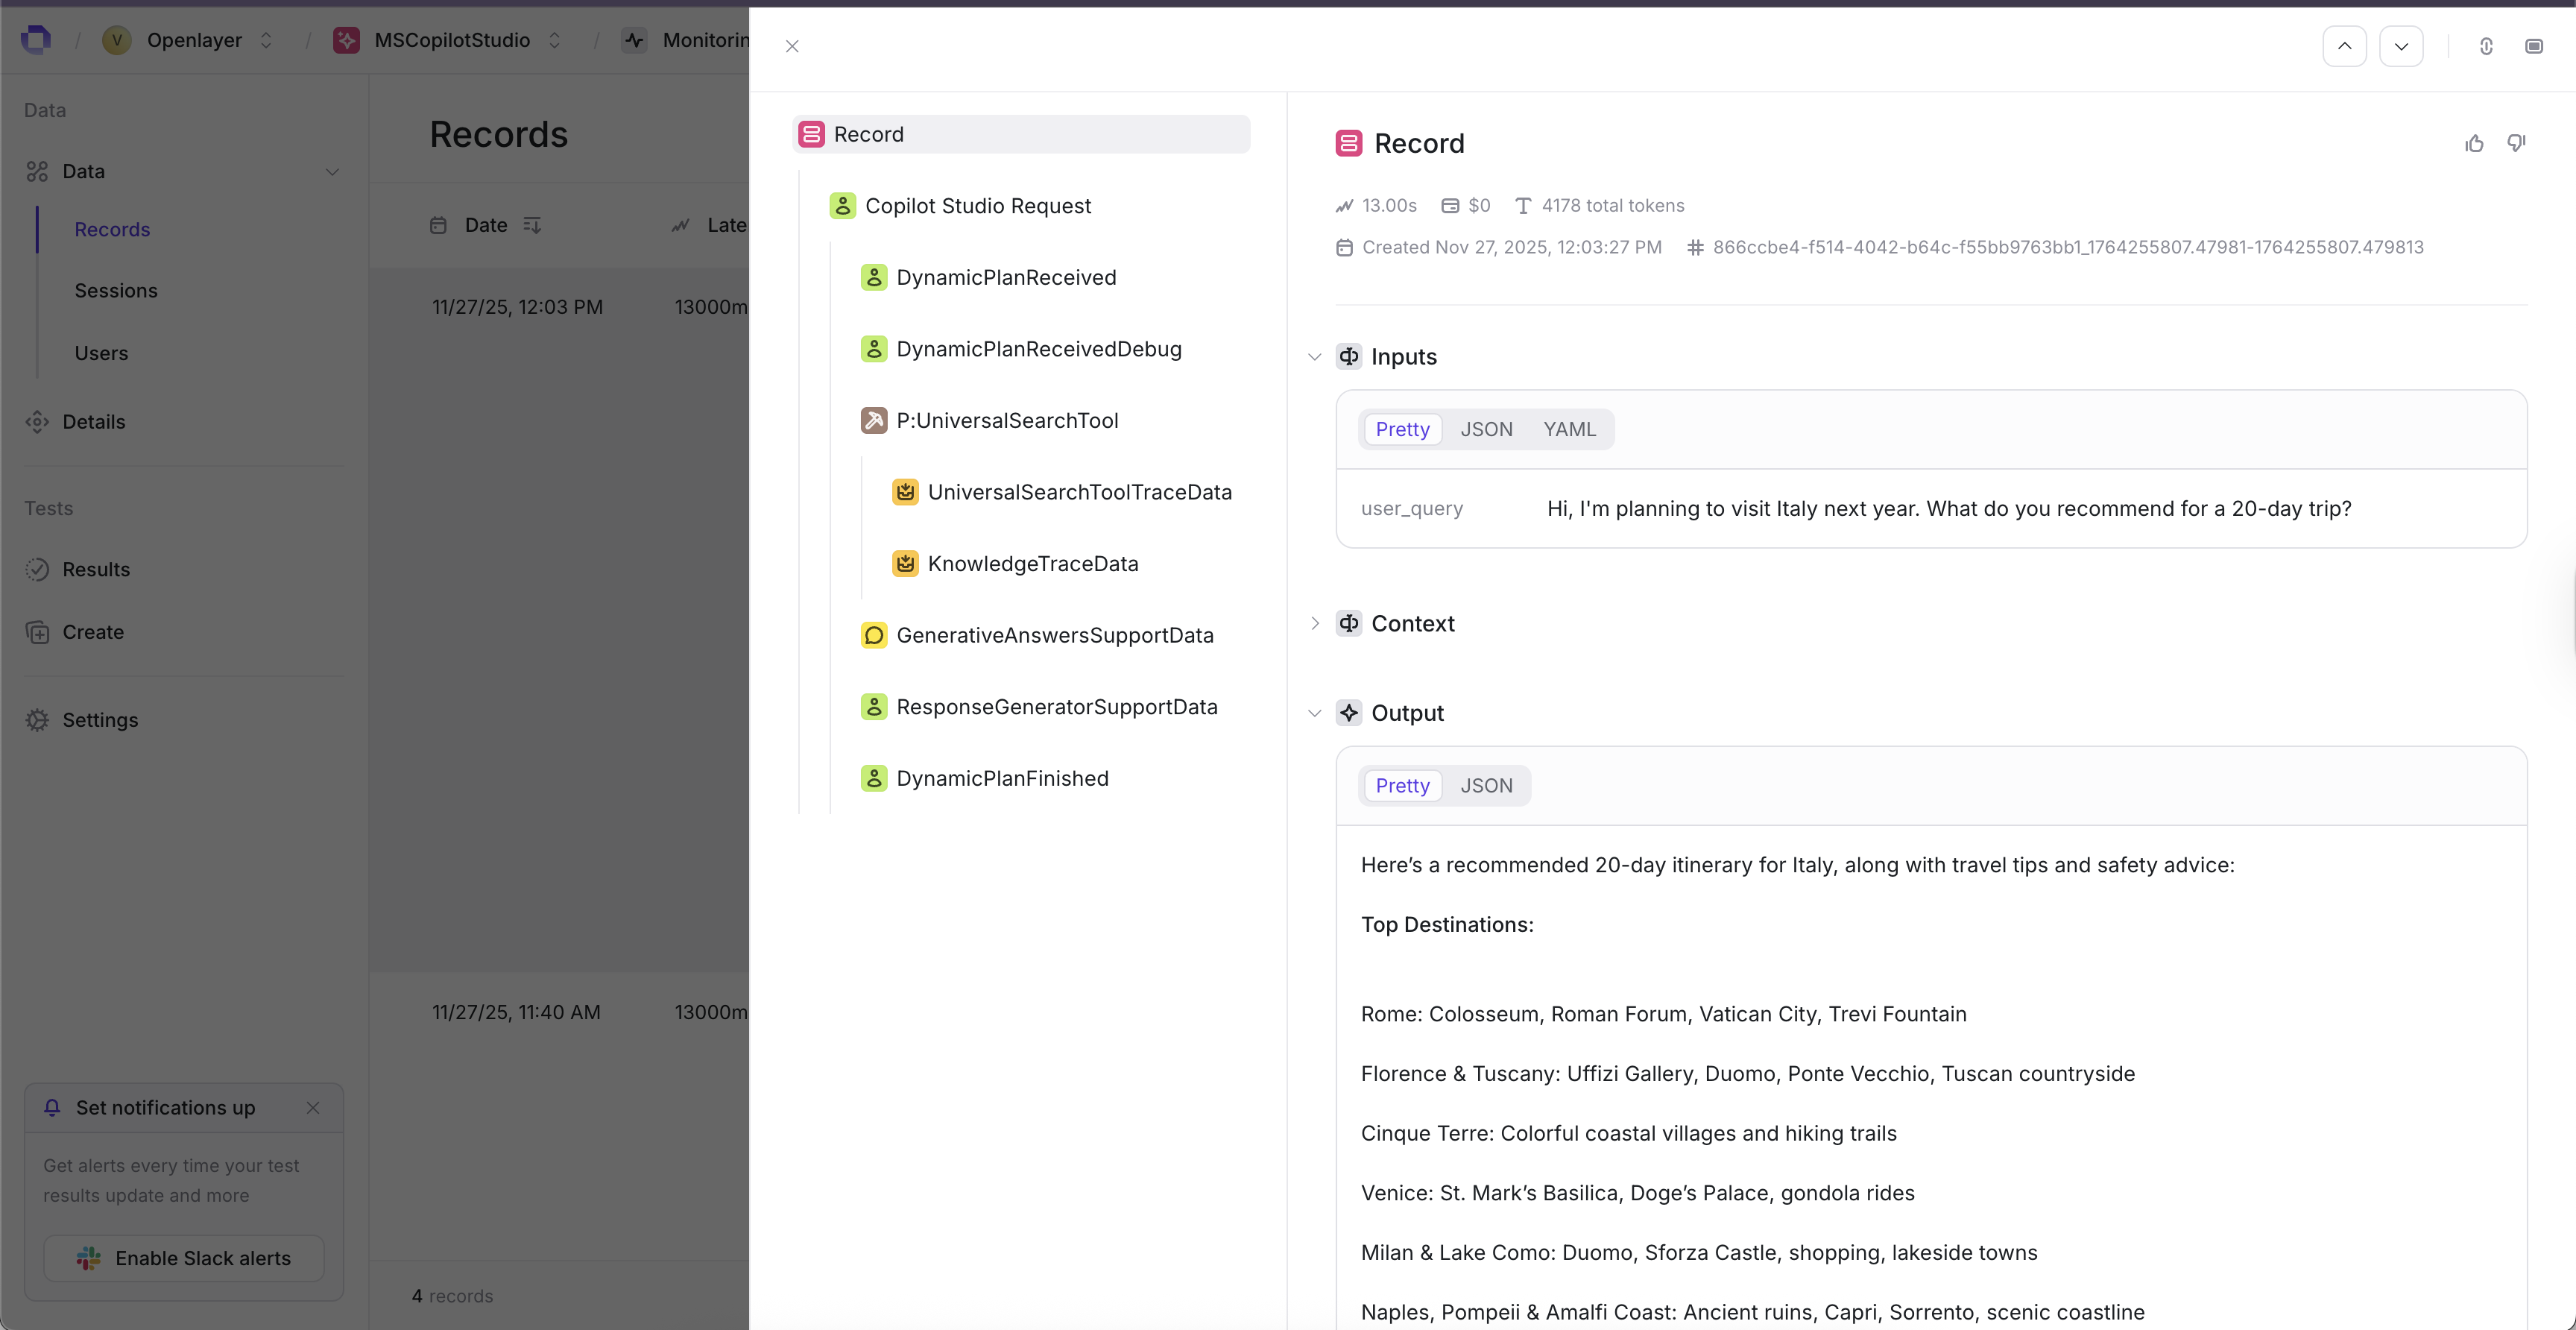Viewport: 2576px width, 1330px height.
Task: Collapse the Inputs section
Action: click(x=1313, y=356)
